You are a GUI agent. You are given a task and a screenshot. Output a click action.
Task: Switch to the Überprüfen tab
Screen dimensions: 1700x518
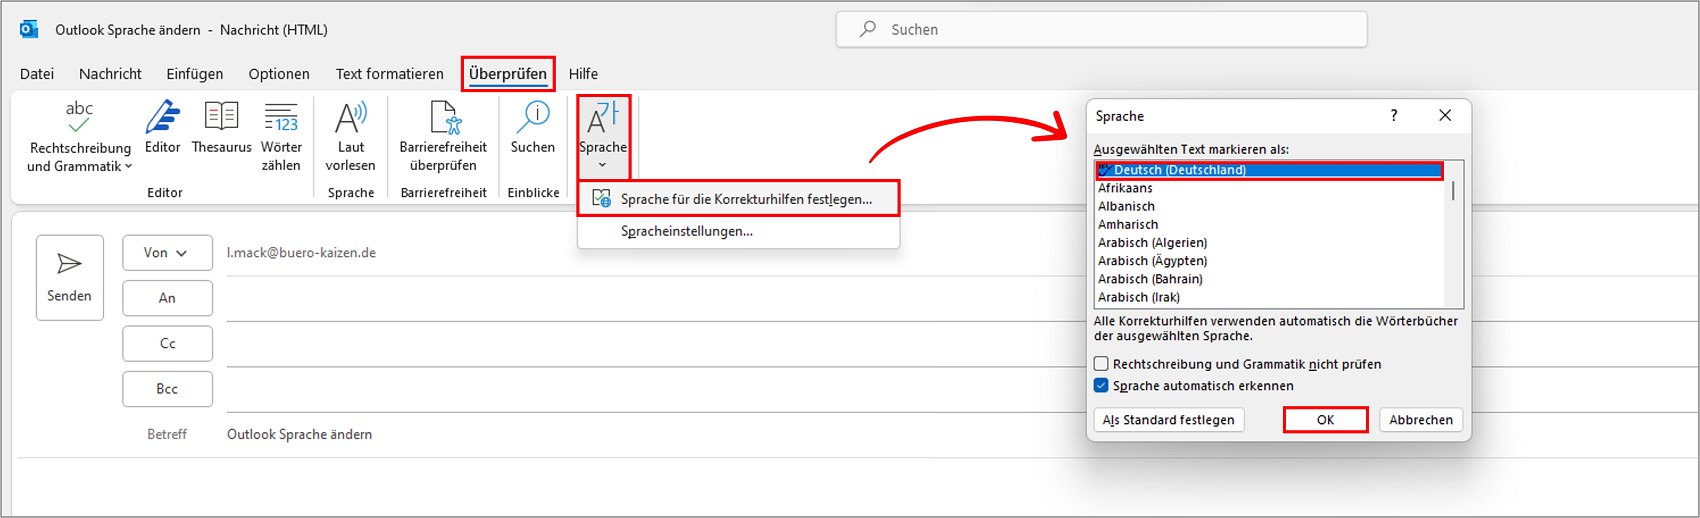508,74
